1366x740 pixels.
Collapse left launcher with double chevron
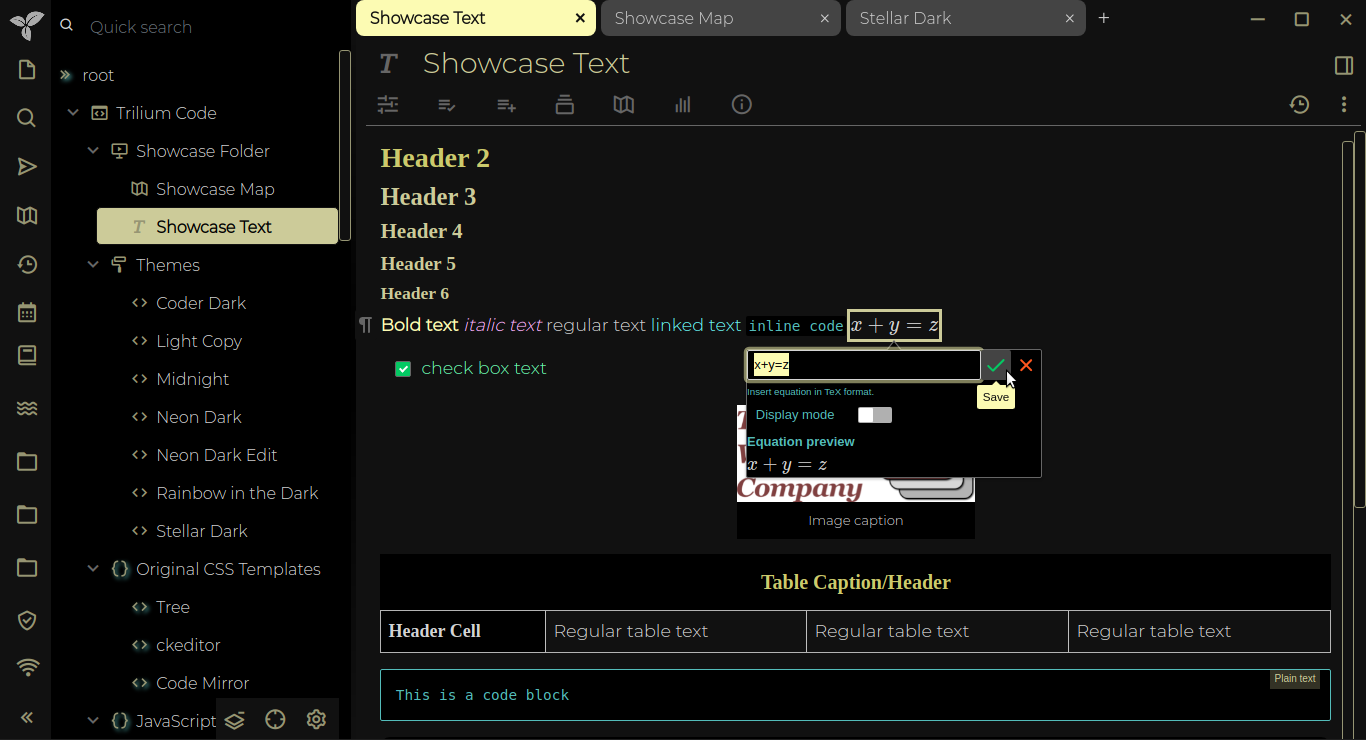coord(27,717)
